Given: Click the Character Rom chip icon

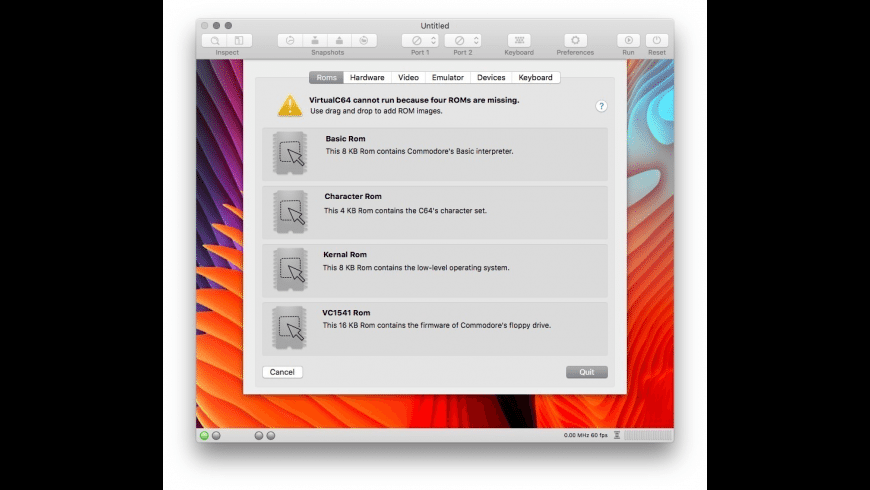Looking at the screenshot, I should click(290, 211).
